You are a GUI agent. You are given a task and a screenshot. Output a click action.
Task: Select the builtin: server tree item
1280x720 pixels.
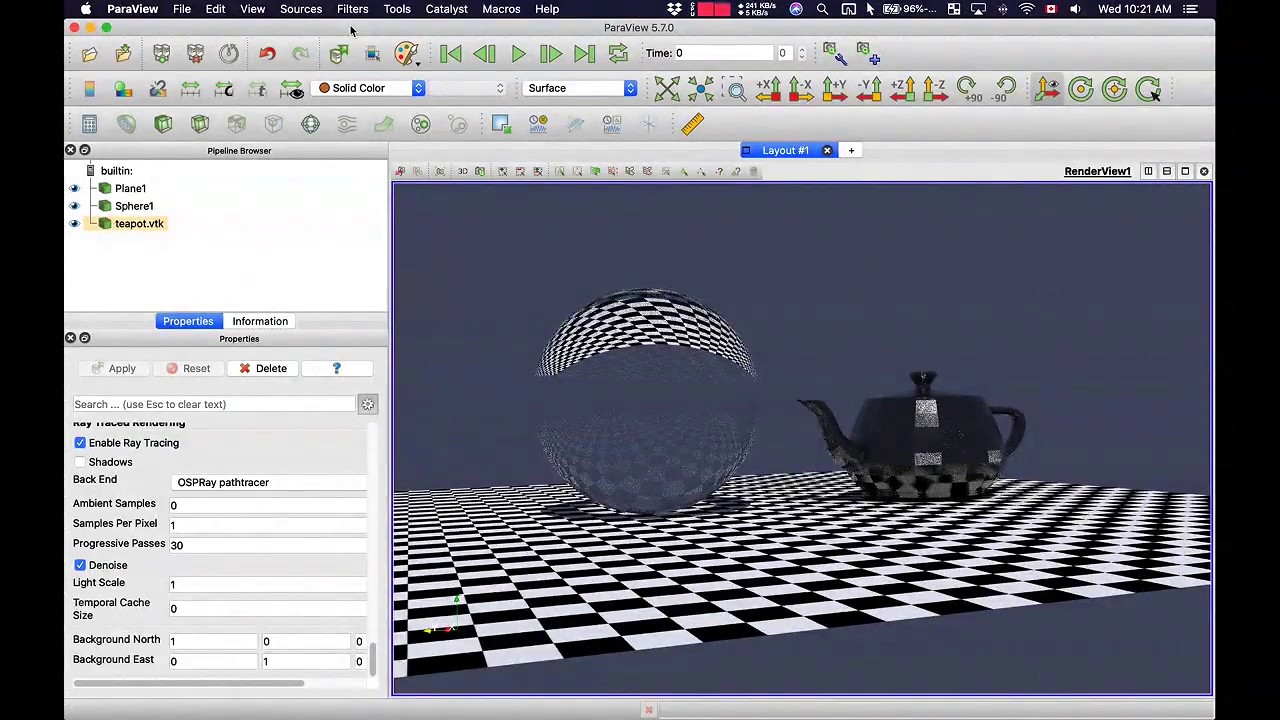[116, 171]
